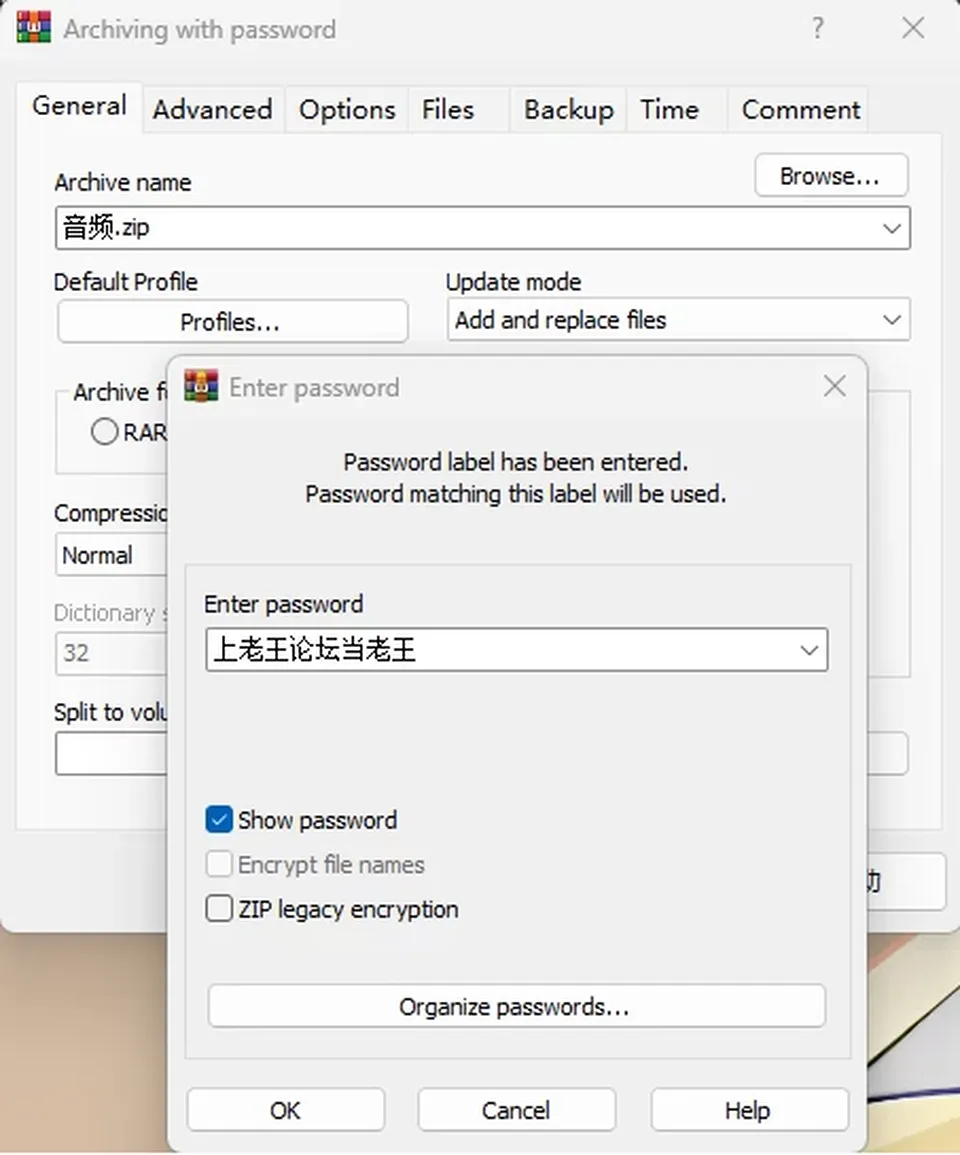The height and width of the screenshot is (1155, 960).
Task: Go to the Comment tab
Action: pos(800,110)
